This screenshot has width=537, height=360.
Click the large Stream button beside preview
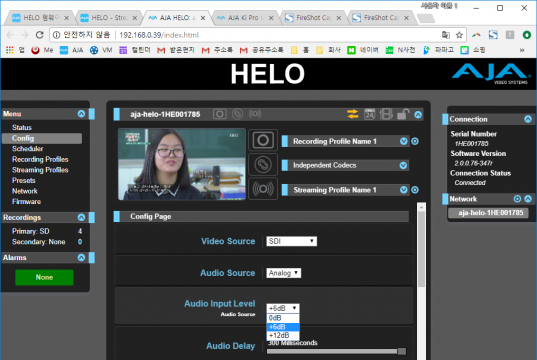click(263, 189)
